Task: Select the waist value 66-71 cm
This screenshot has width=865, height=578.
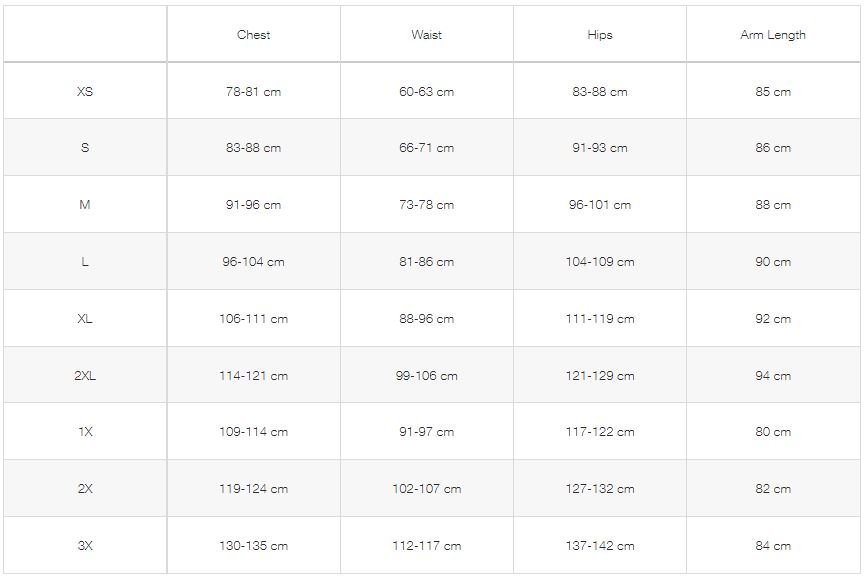Action: pyautogui.click(x=426, y=148)
